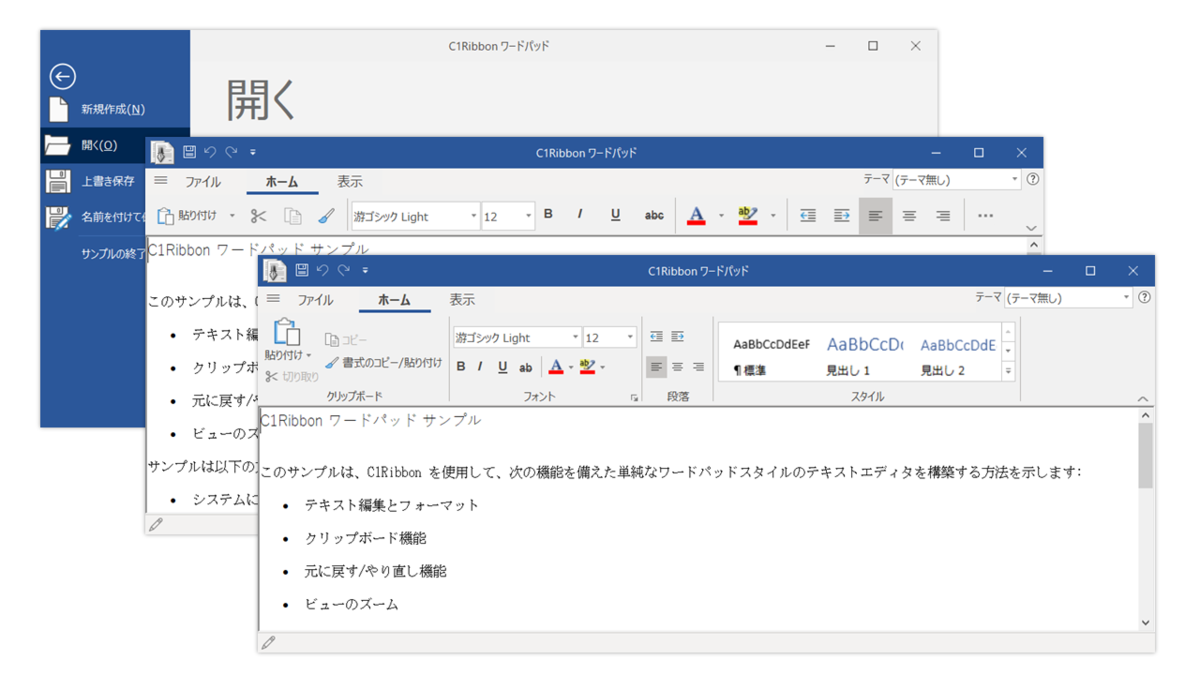1200x675 pixels.
Task: Click サンプルの終了 in backstage menu
Action: [113, 254]
